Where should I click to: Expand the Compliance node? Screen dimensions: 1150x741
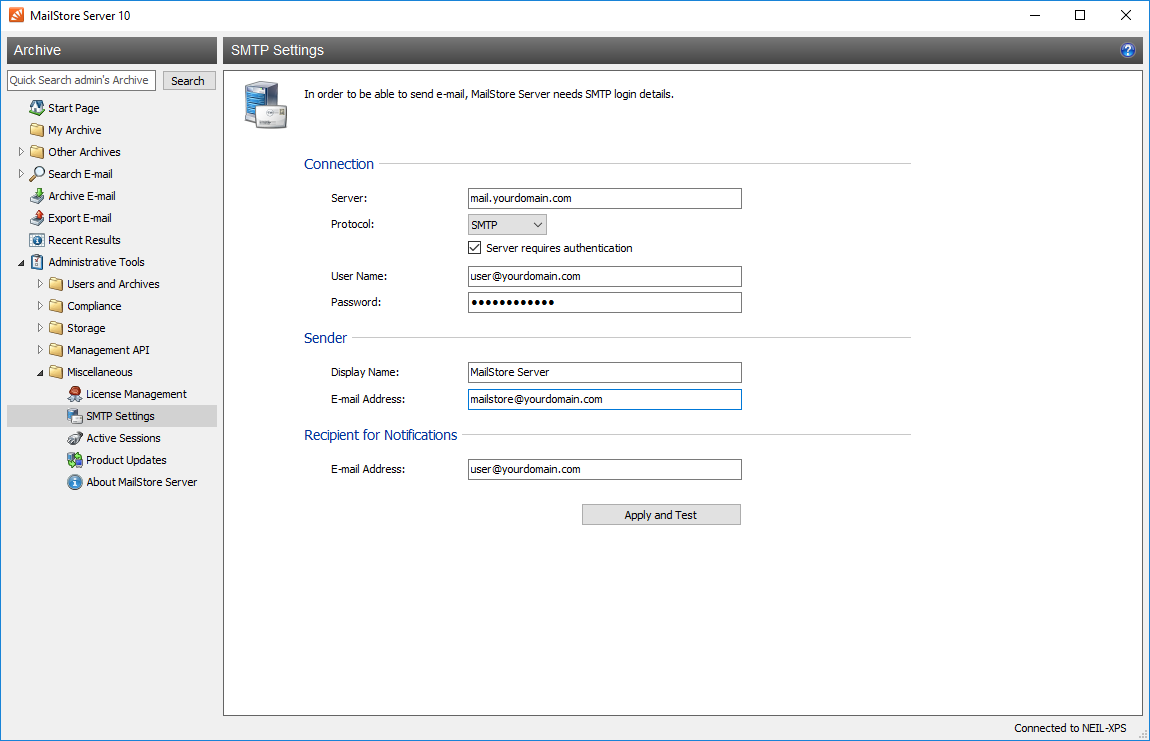tap(40, 306)
